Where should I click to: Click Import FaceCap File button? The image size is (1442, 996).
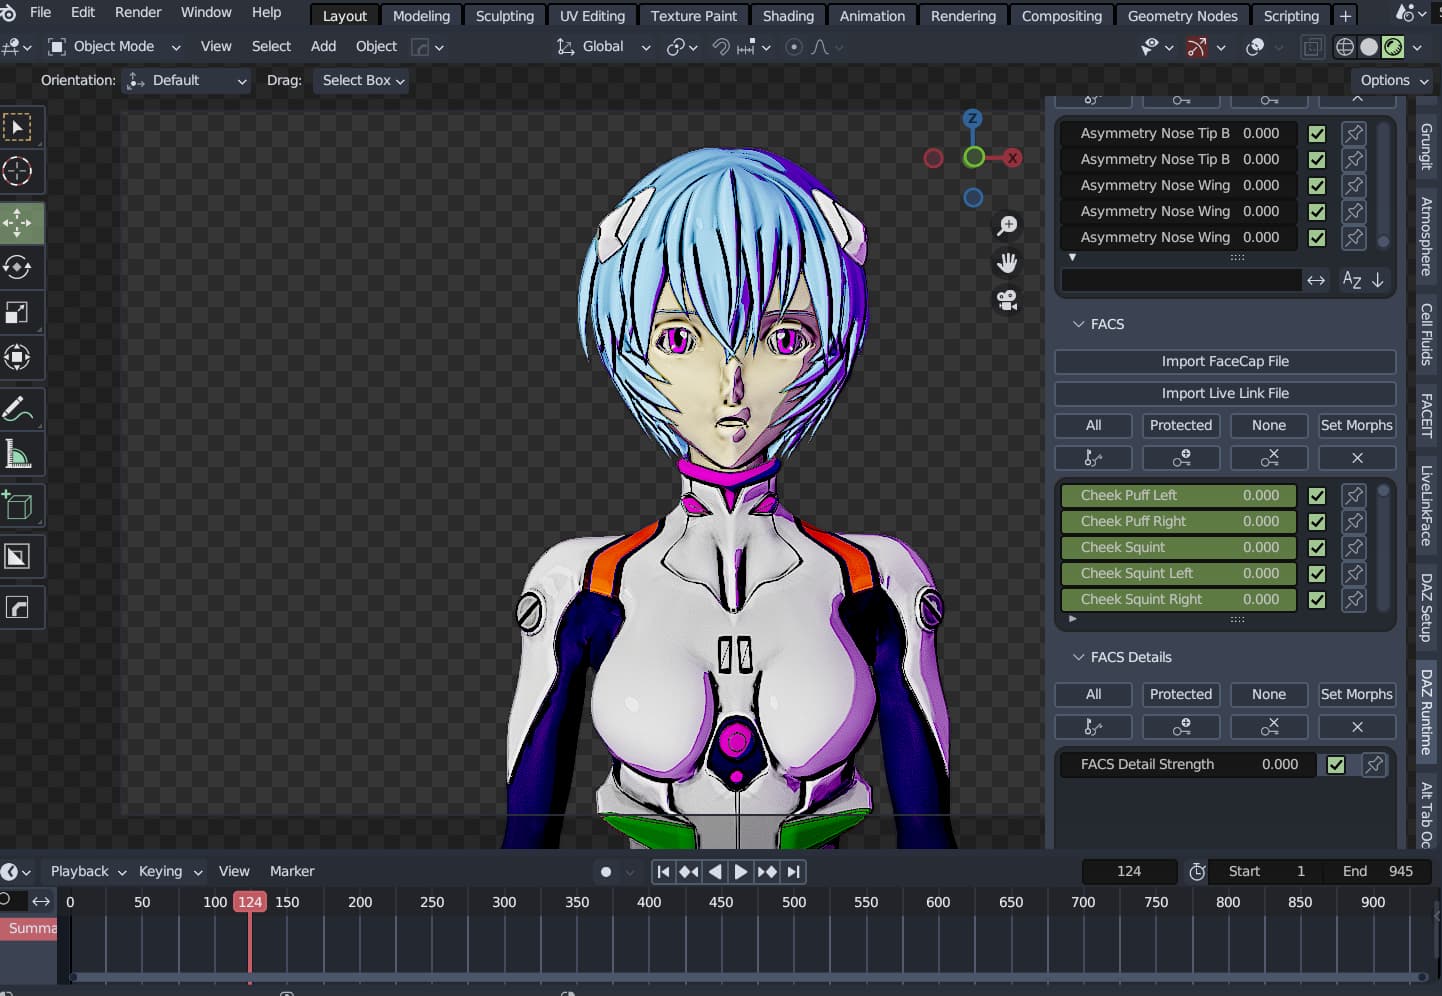pos(1225,362)
